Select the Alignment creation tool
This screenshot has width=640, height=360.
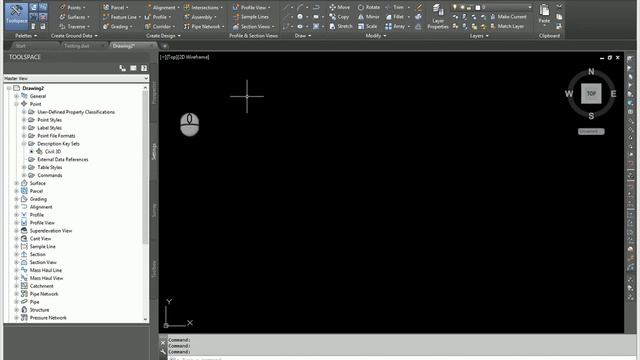[162, 7]
